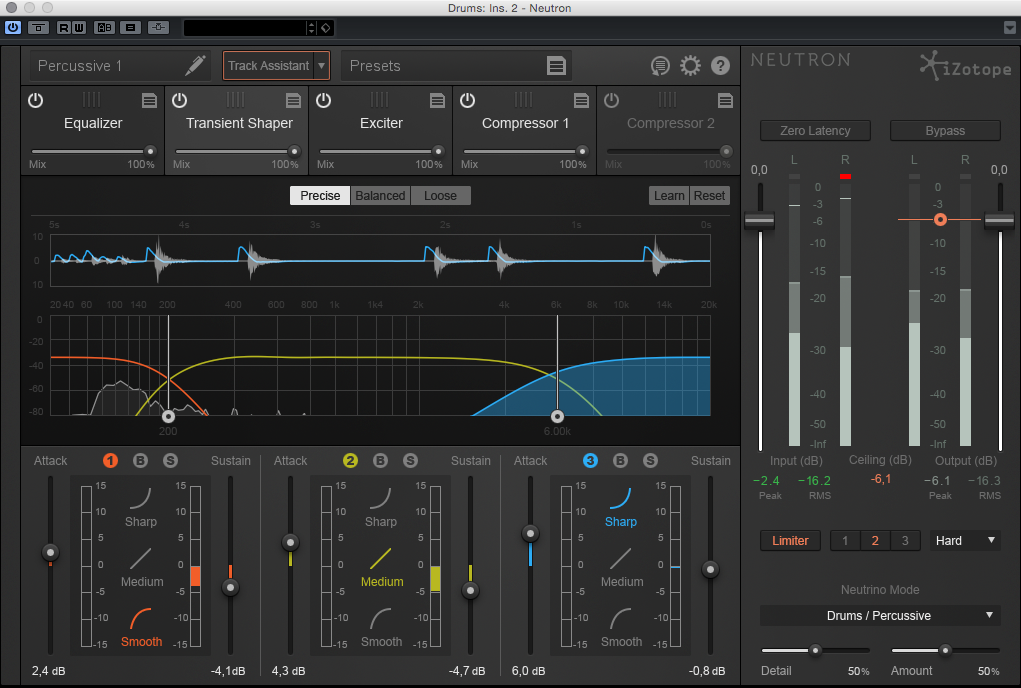Open the history speech-bubble icon
This screenshot has height=688, width=1021.
660,66
